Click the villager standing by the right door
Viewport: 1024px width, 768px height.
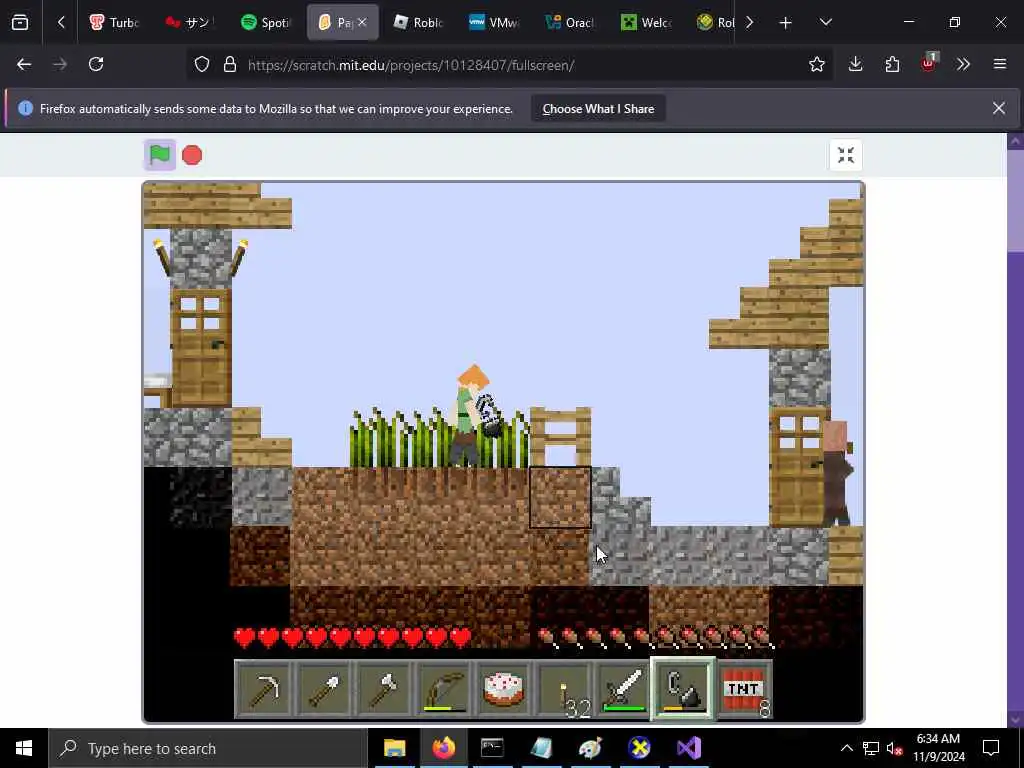point(837,473)
